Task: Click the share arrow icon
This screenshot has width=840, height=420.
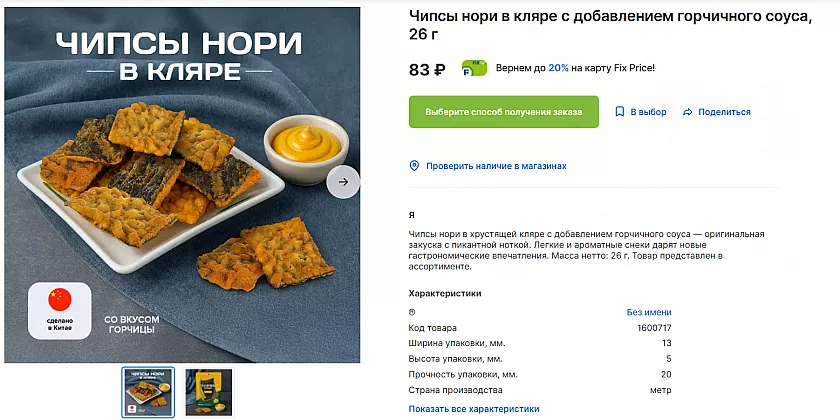Action: coord(687,112)
